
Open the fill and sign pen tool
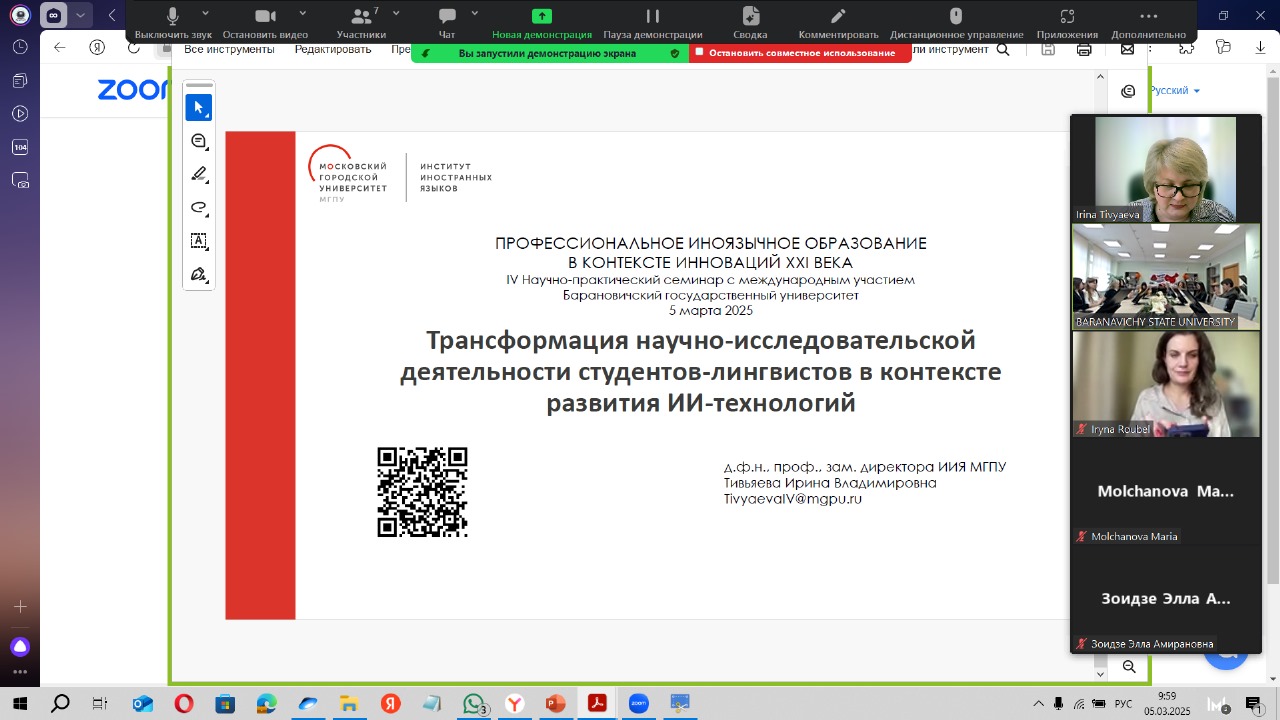[198, 274]
